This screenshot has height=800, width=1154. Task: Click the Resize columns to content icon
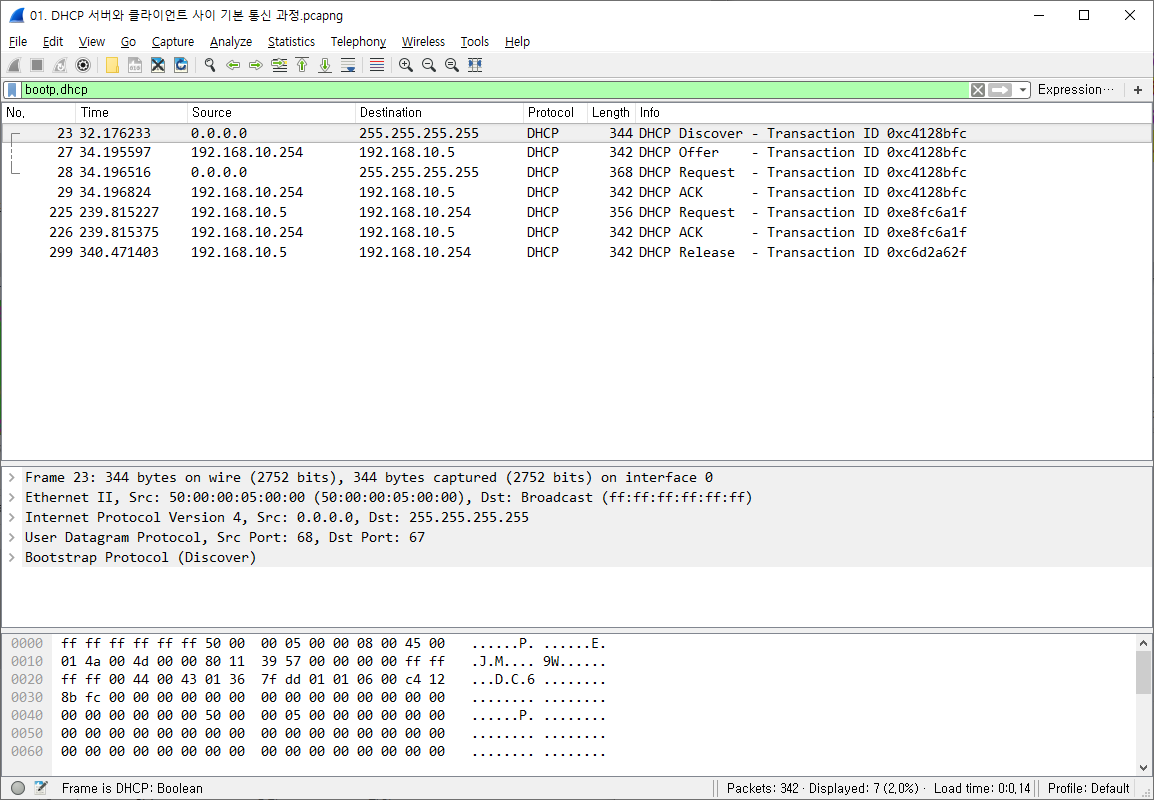(475, 66)
